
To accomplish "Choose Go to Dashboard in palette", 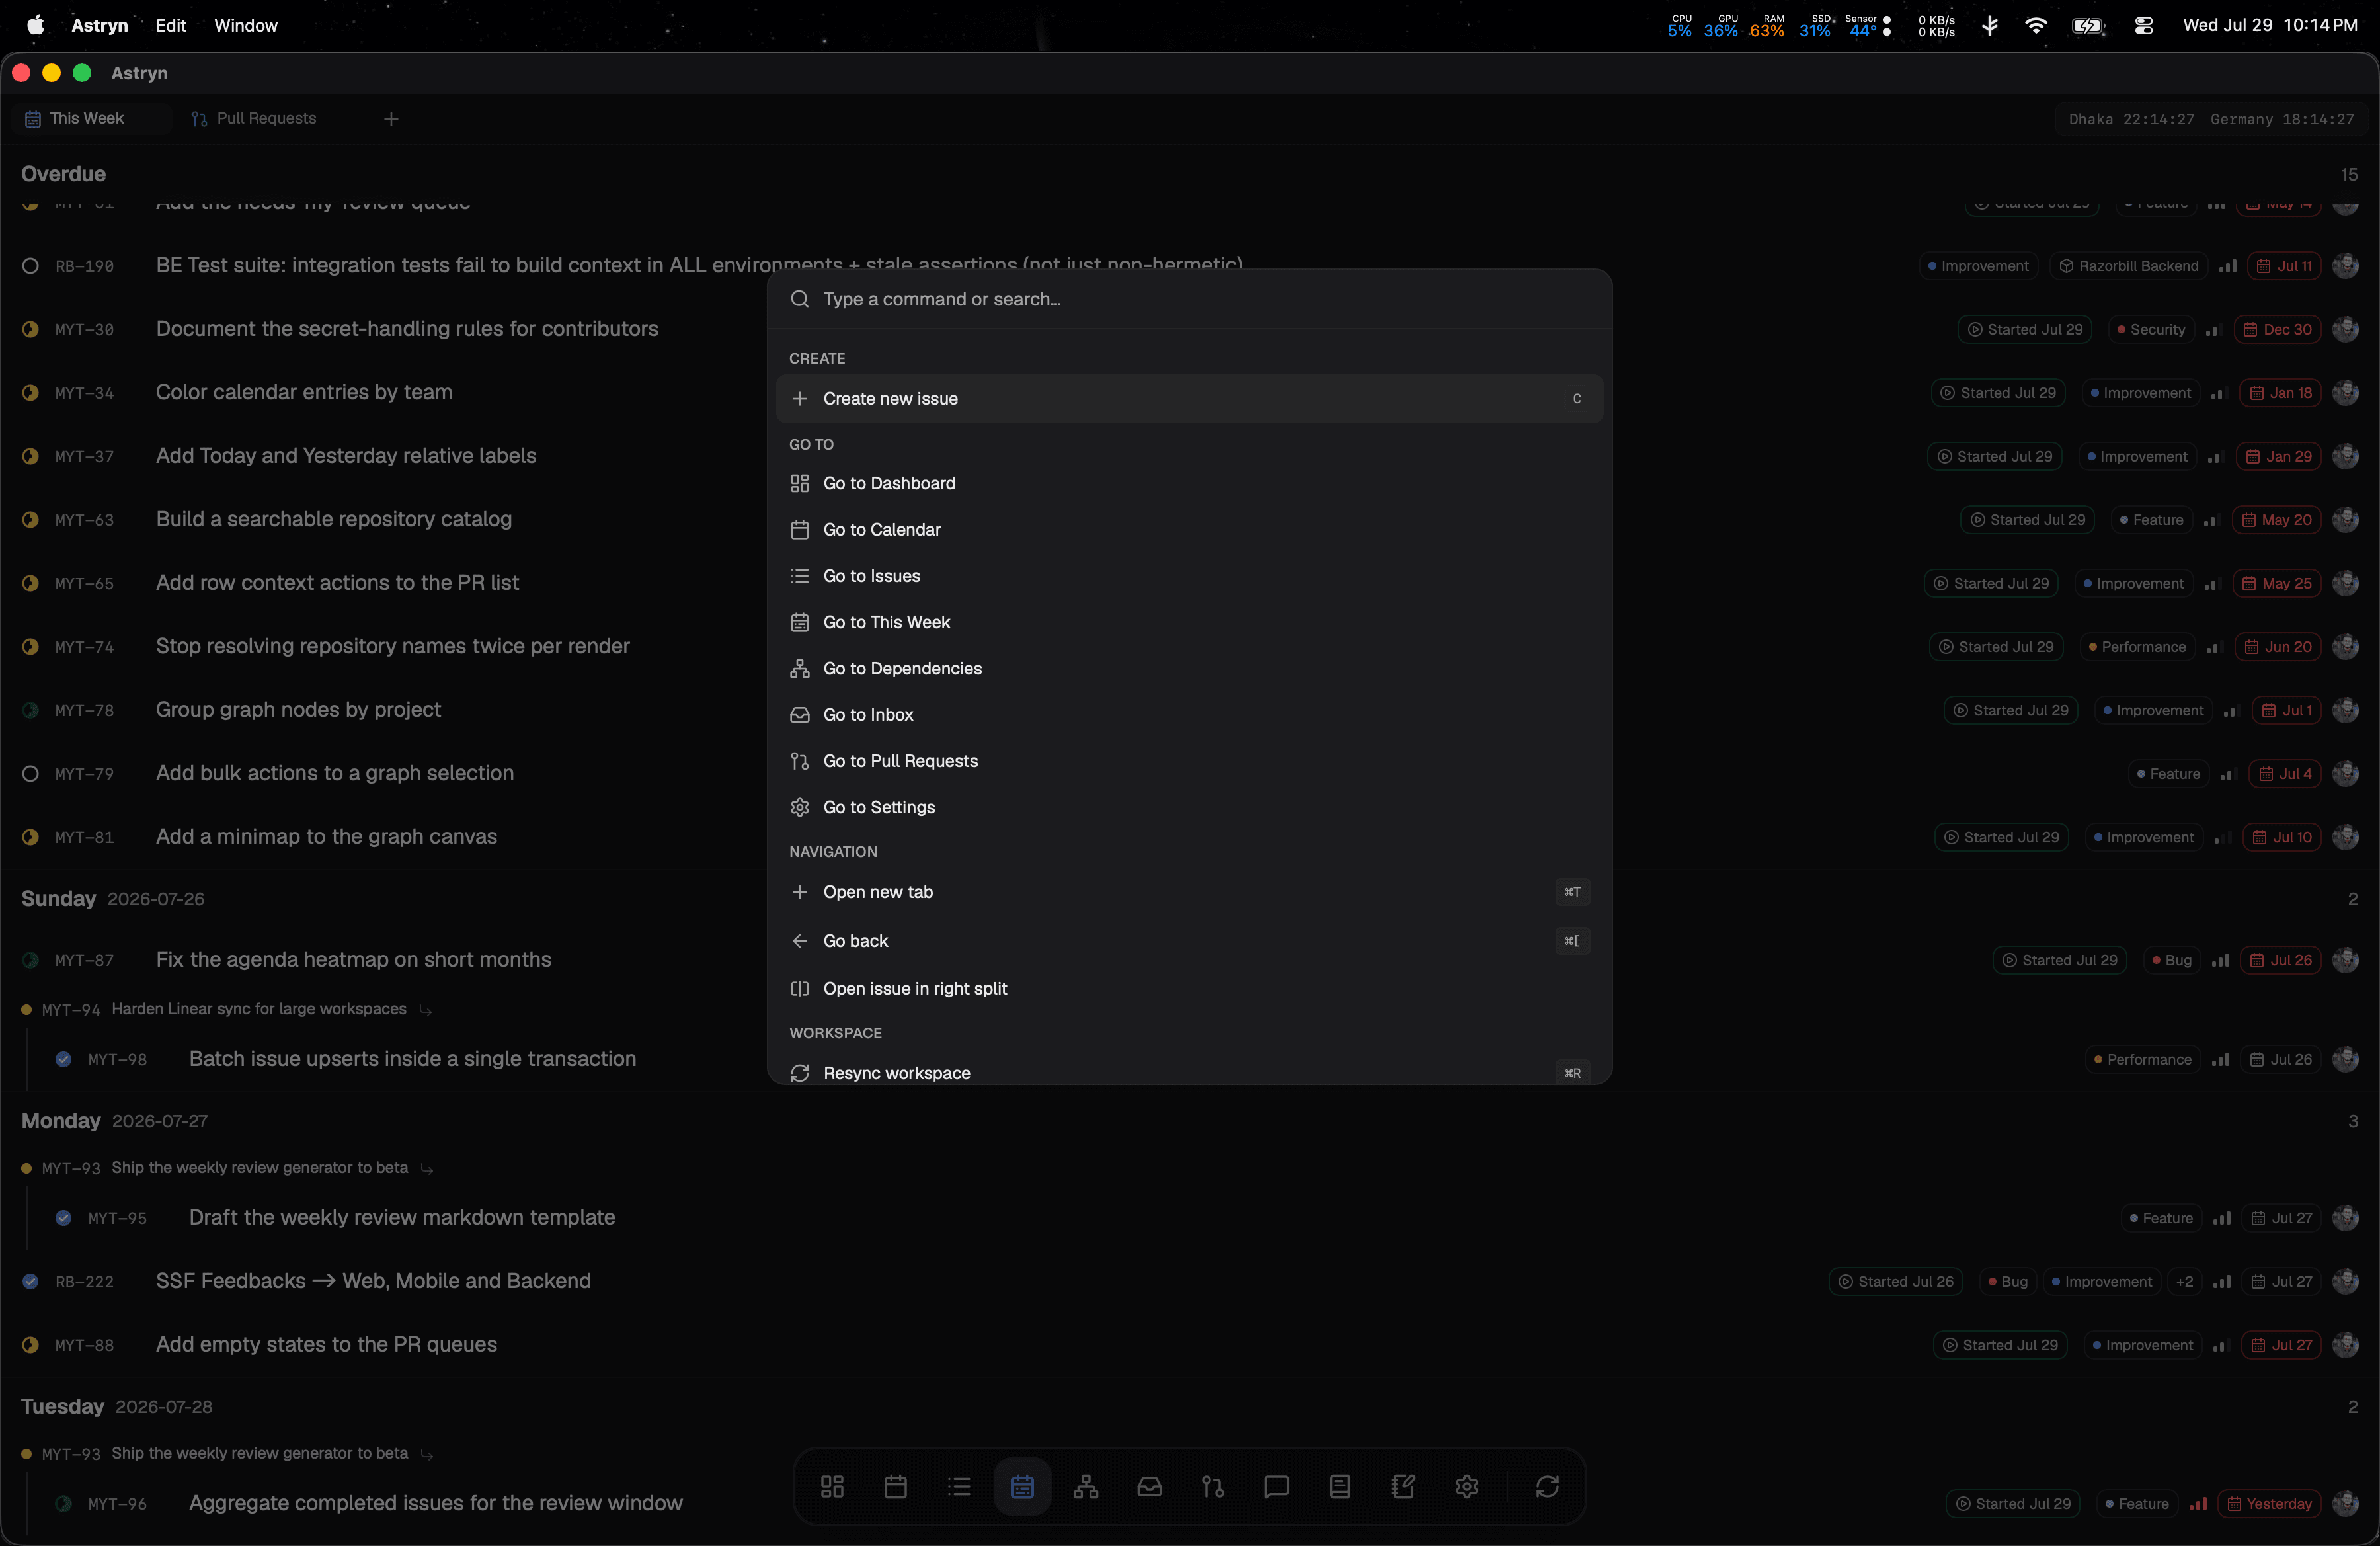I will pyautogui.click(x=1189, y=484).
